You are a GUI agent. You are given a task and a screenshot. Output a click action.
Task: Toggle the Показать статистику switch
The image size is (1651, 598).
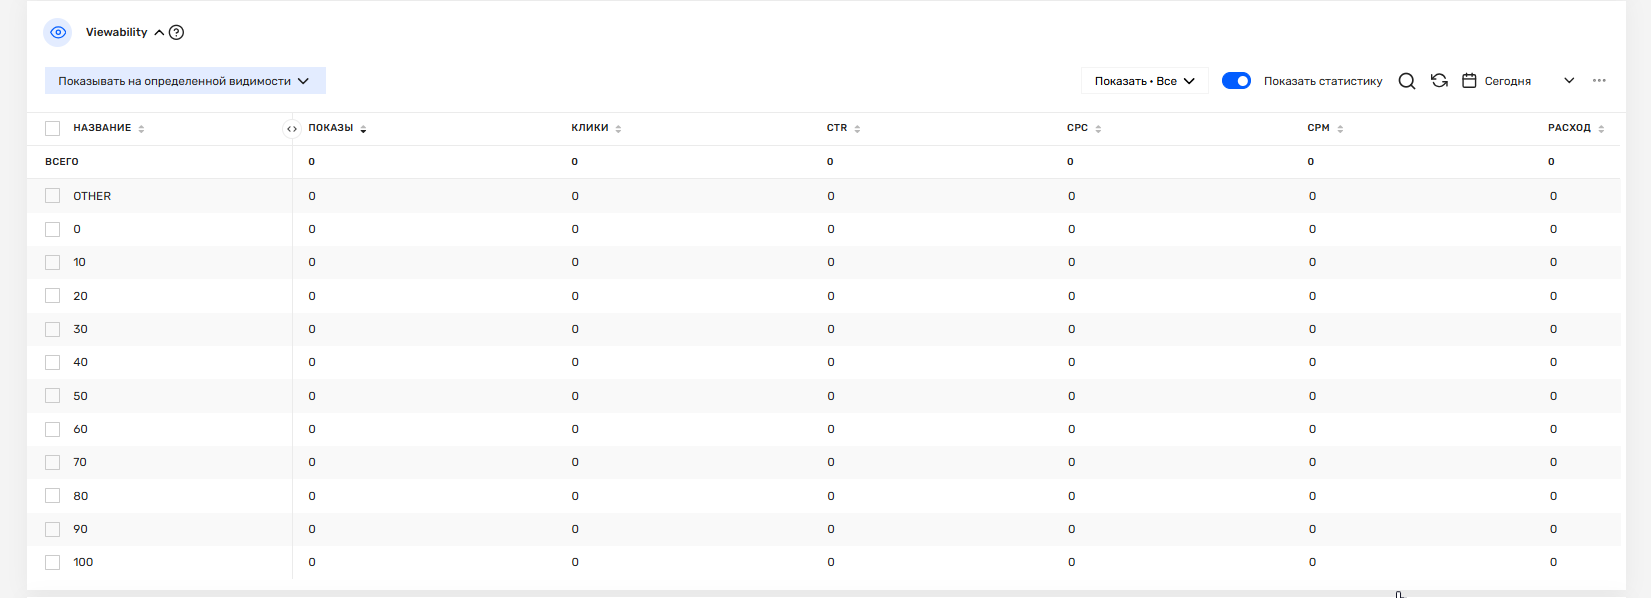coord(1236,81)
